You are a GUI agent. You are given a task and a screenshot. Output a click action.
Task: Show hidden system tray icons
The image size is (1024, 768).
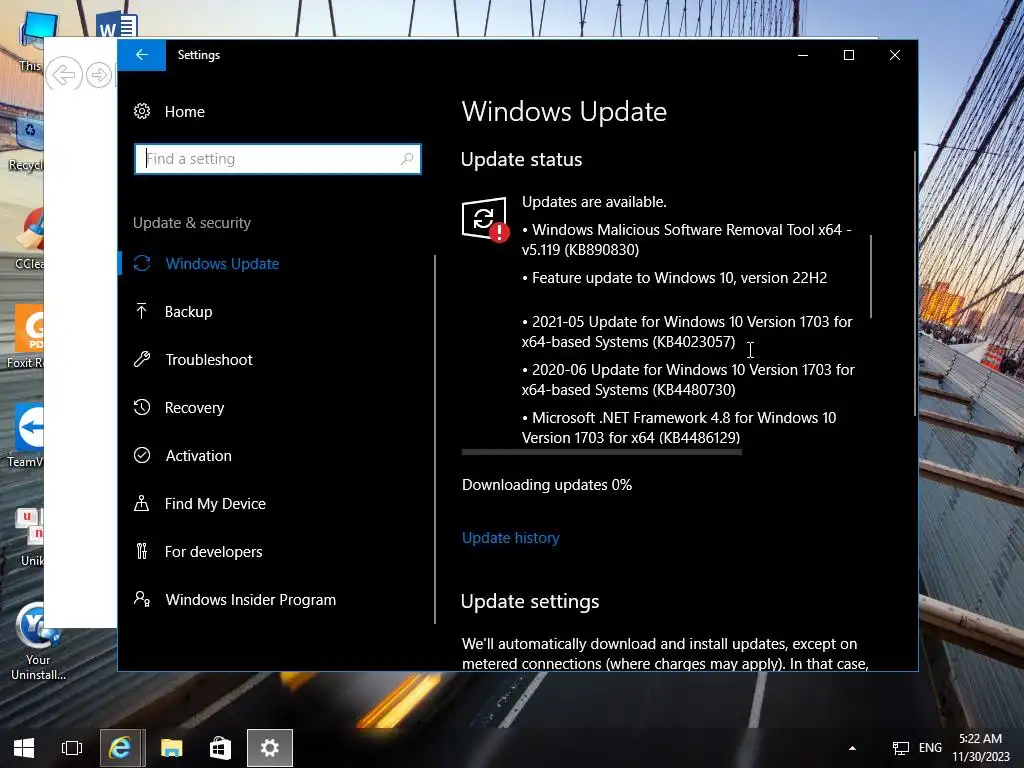click(852, 748)
